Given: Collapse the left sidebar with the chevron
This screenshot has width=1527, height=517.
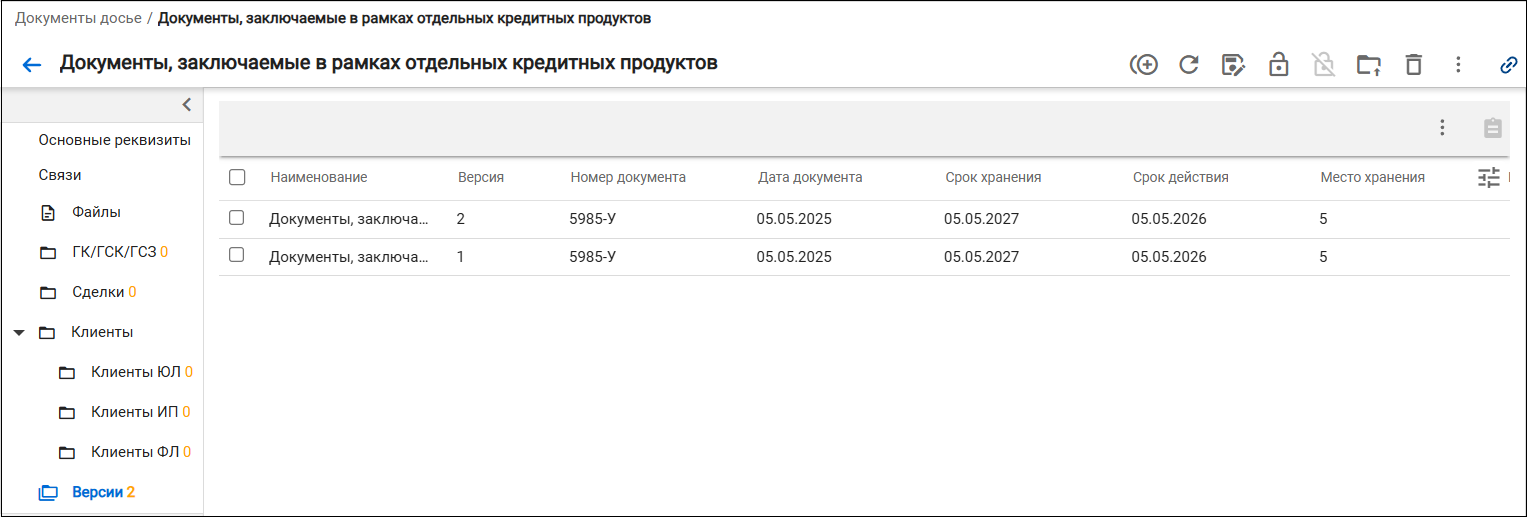Looking at the screenshot, I should point(186,104).
